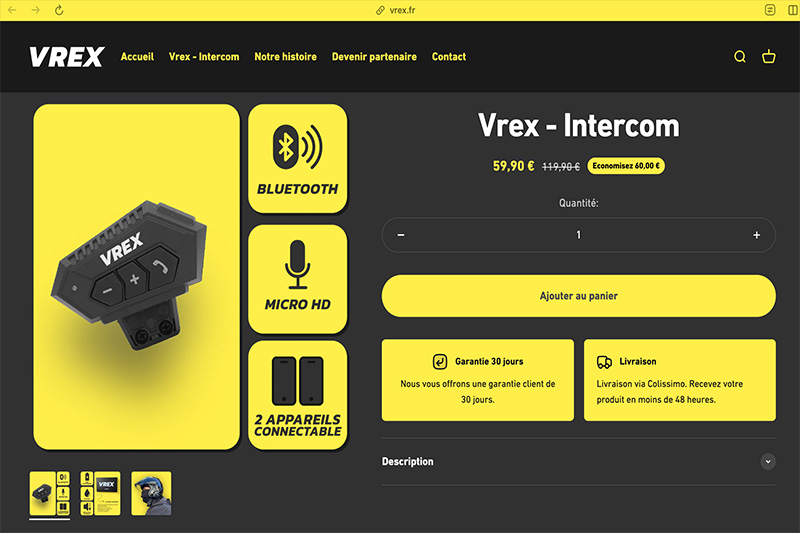This screenshot has height=533, width=800.
Task: Click Ajouter au panier button
Action: coord(579,296)
